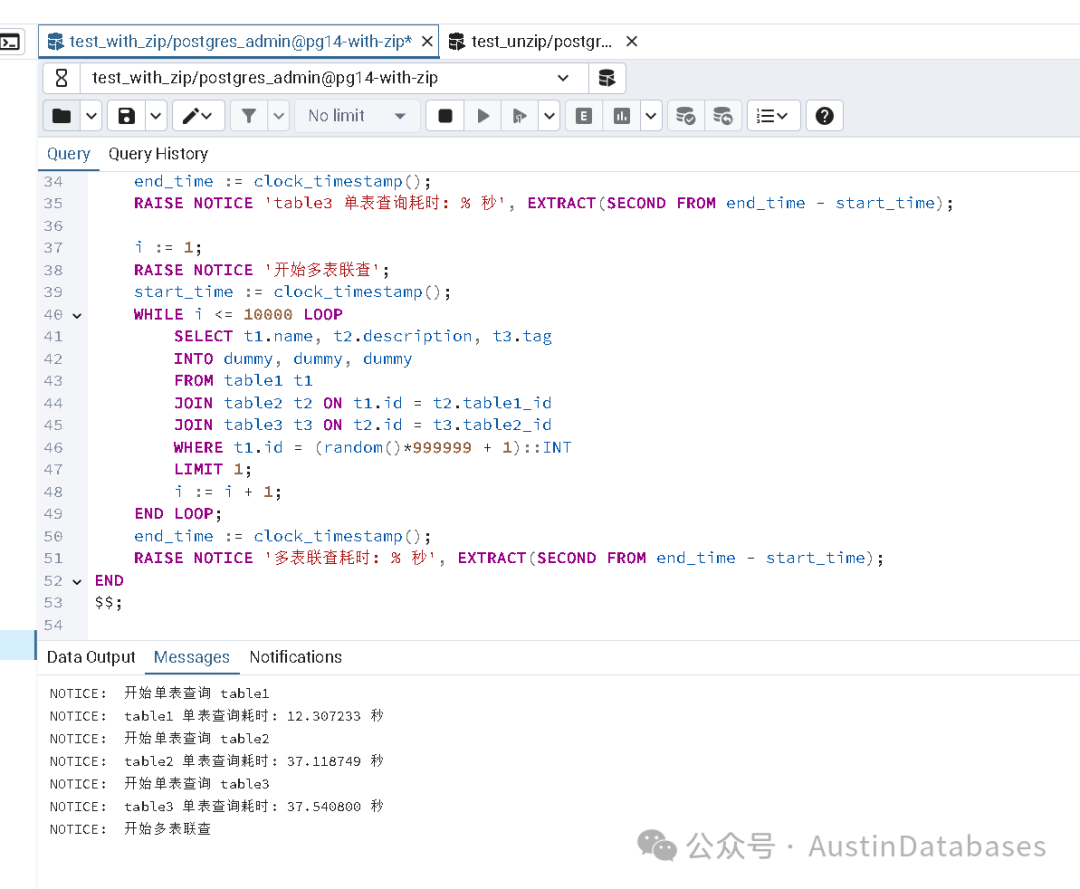This screenshot has width=1080, height=889.
Task: Click the 'table1 单表查询耗时: 12.307233 秒' notice message
Action: coord(253,716)
